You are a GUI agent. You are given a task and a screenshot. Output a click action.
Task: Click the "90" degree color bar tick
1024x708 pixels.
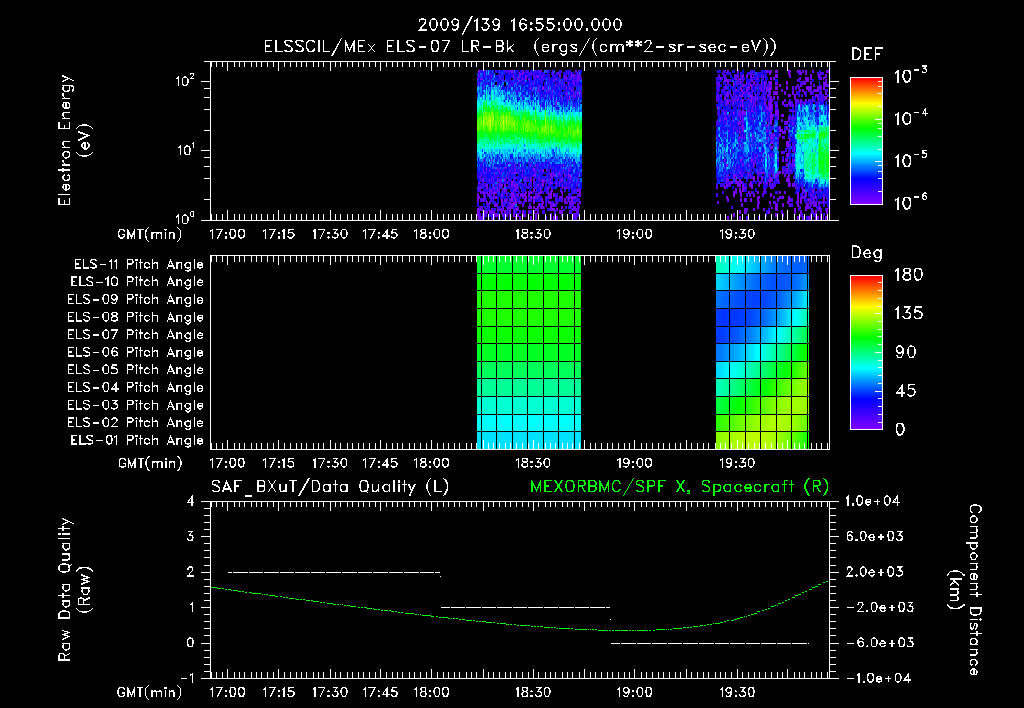point(906,352)
